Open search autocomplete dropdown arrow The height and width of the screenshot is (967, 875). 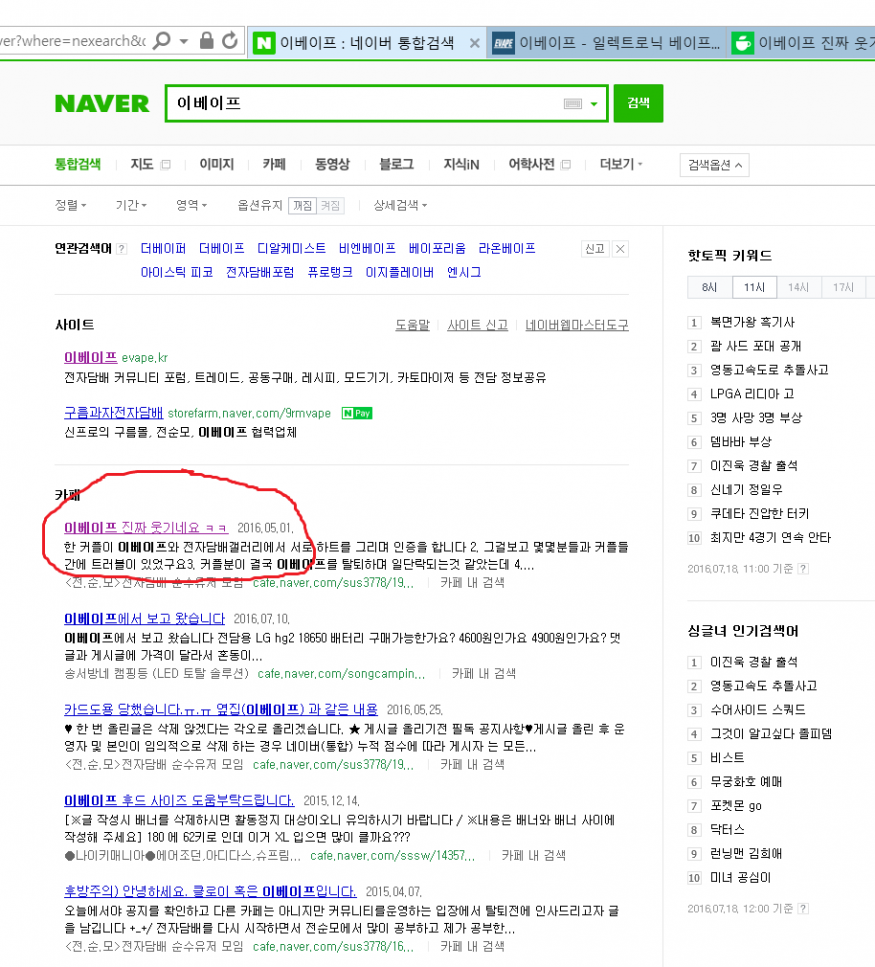click(594, 104)
